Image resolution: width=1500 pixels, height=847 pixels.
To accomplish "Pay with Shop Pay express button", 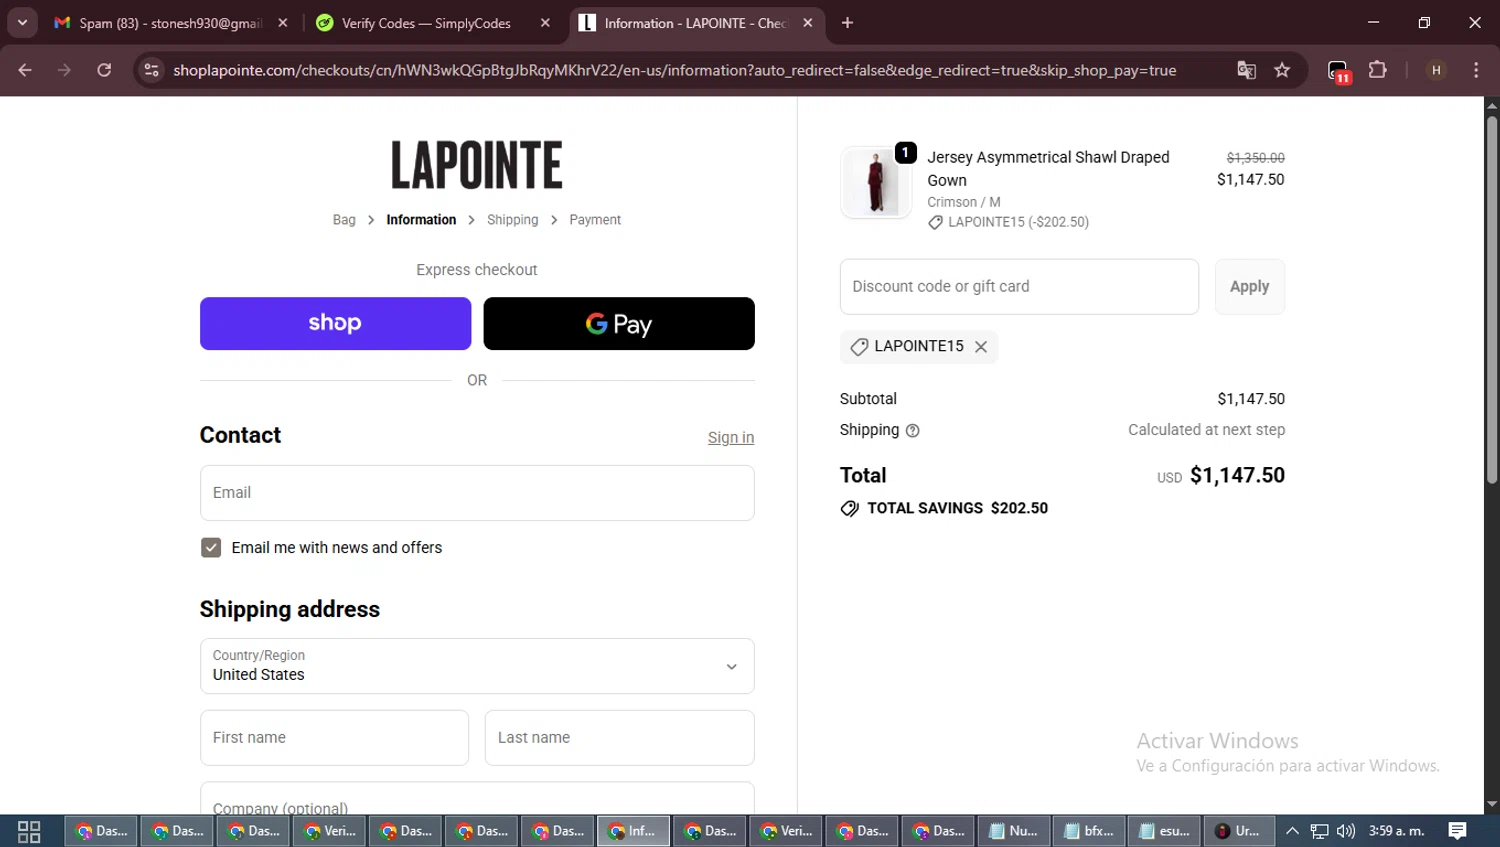I will [x=335, y=323].
